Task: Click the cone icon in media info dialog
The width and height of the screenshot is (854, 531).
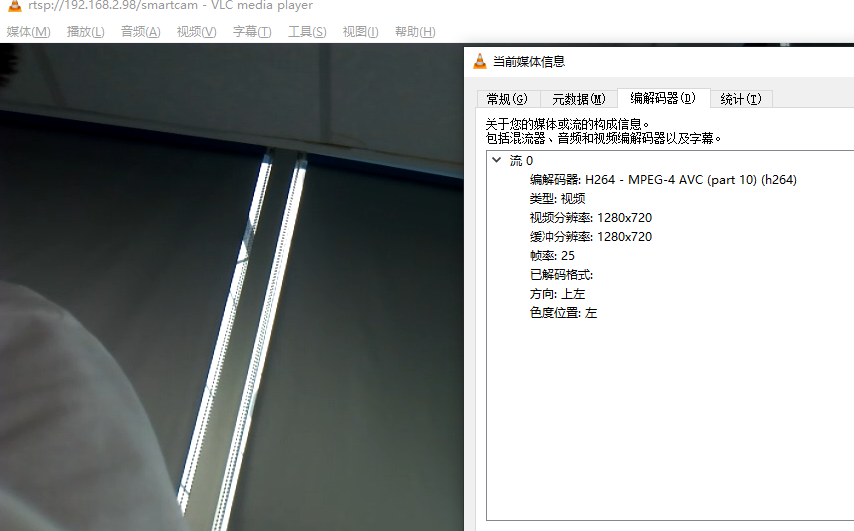Action: pos(480,62)
